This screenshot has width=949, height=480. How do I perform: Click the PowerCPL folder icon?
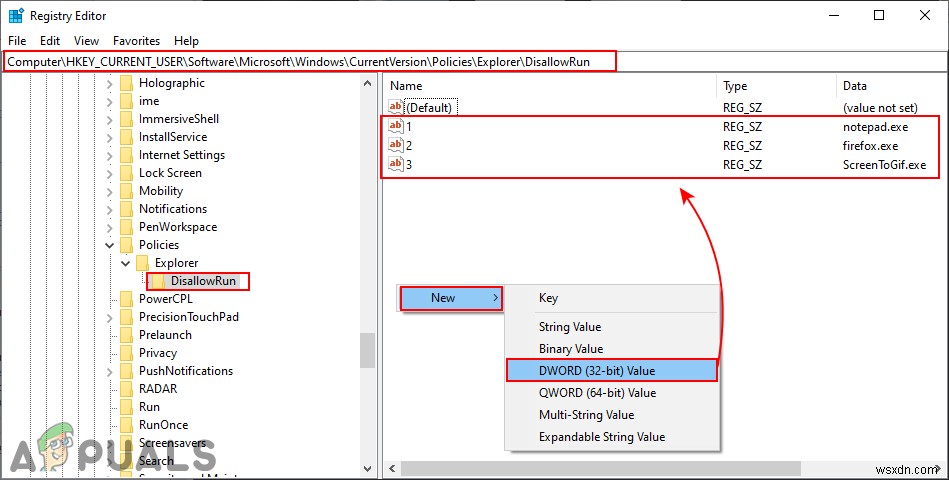coord(126,298)
